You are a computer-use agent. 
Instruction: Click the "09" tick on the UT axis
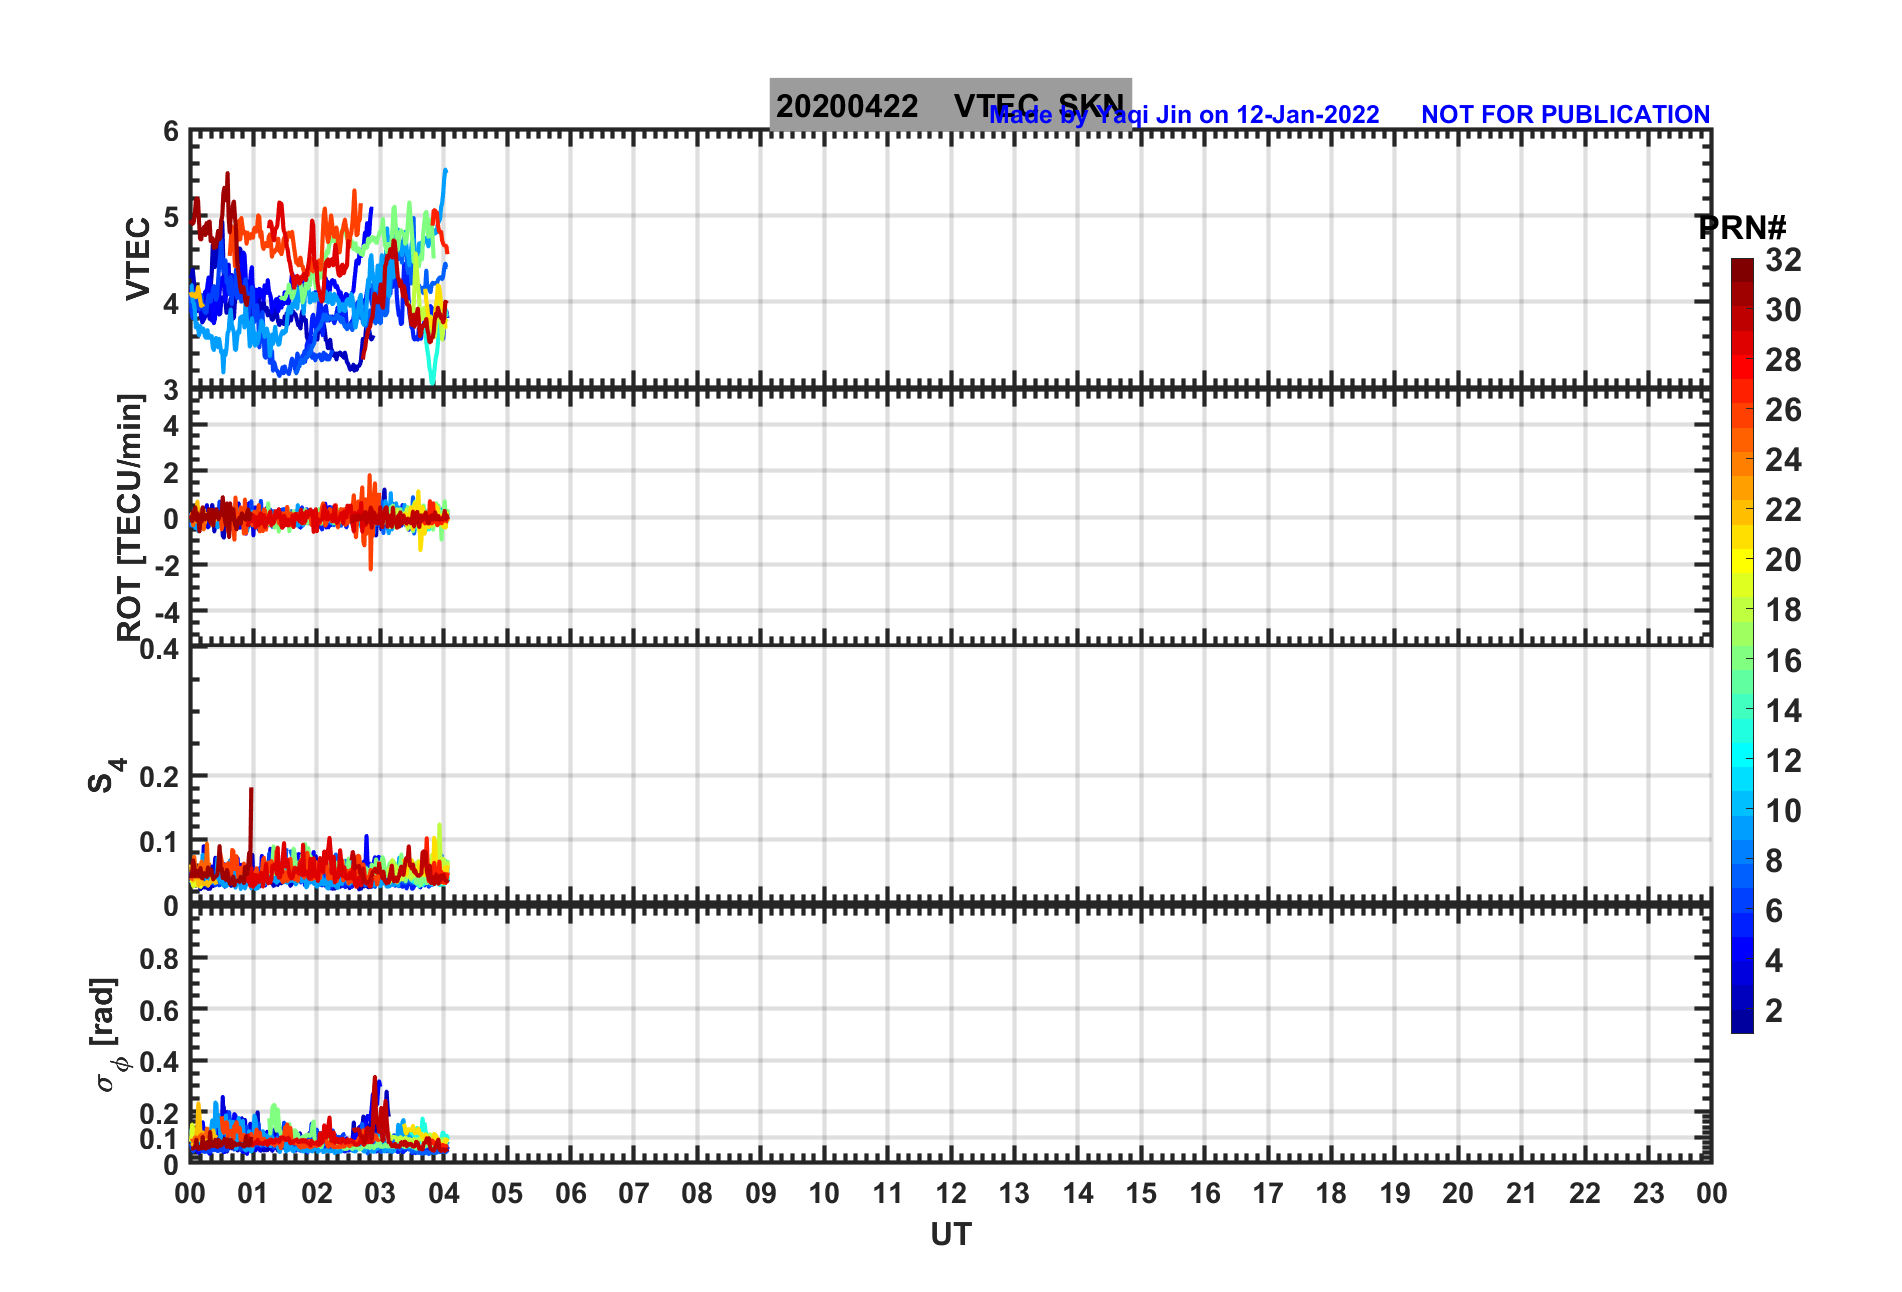click(x=761, y=1193)
